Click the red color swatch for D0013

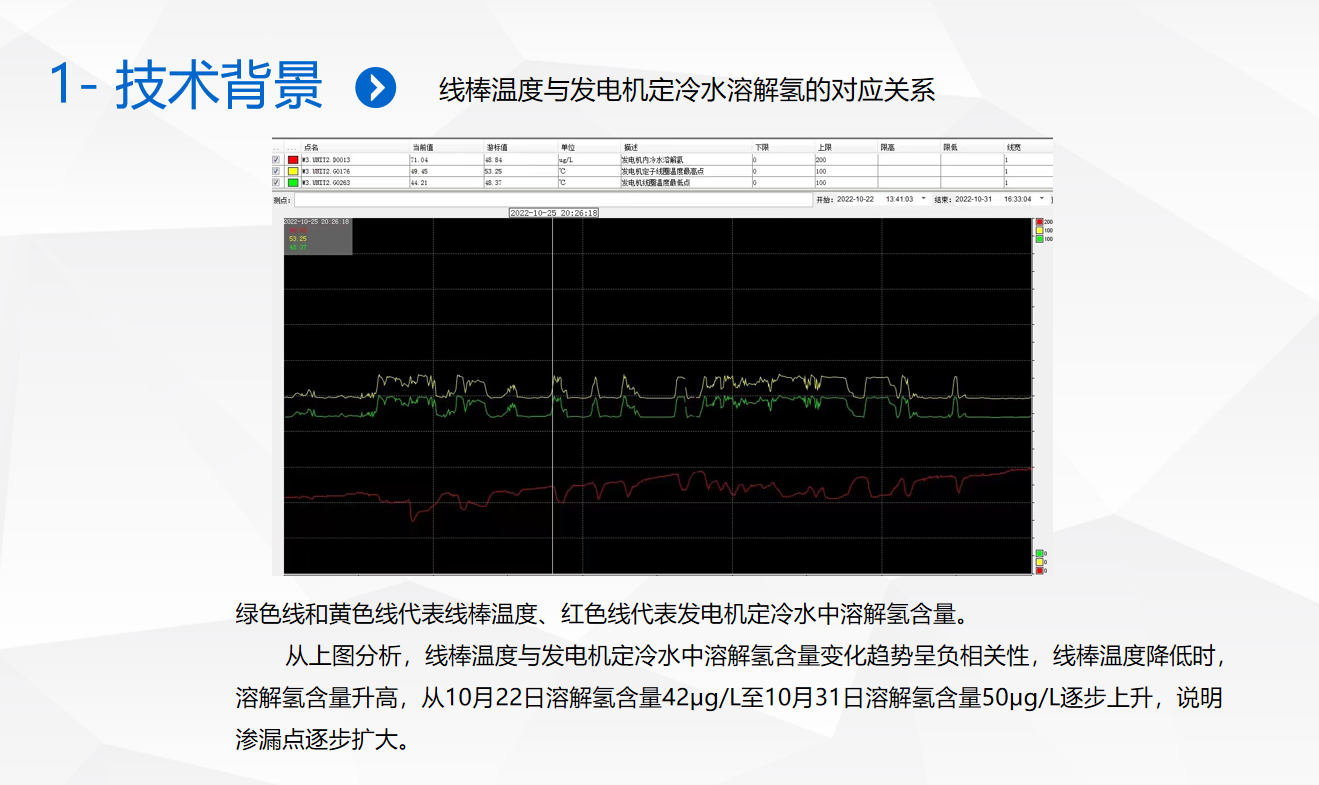pos(293,160)
